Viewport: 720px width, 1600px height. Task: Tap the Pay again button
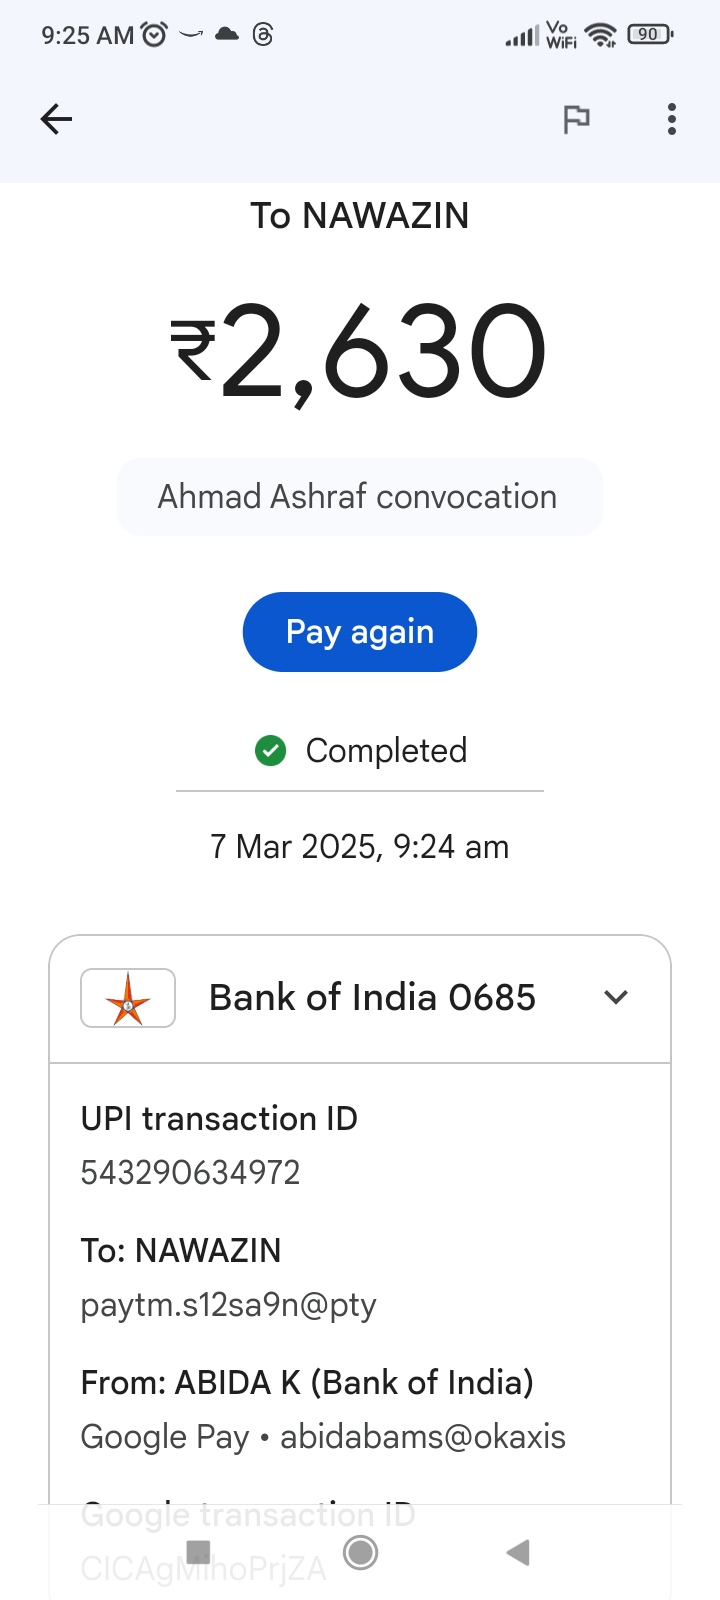click(x=360, y=632)
